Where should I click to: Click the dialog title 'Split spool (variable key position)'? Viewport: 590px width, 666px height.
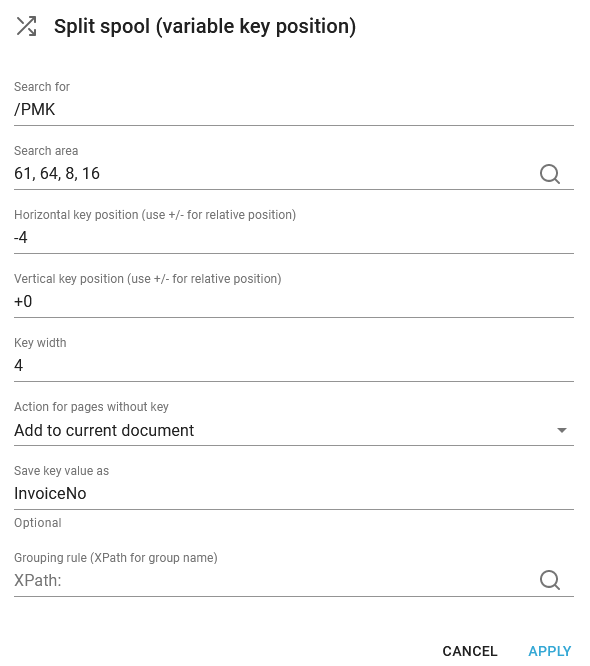click(205, 26)
